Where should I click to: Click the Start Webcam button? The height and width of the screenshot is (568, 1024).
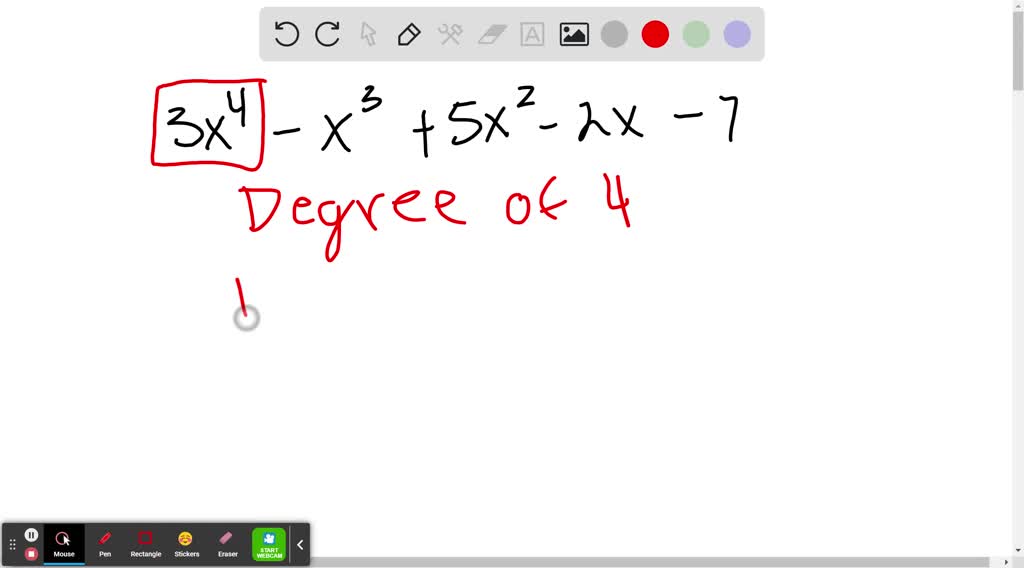[x=269, y=544]
